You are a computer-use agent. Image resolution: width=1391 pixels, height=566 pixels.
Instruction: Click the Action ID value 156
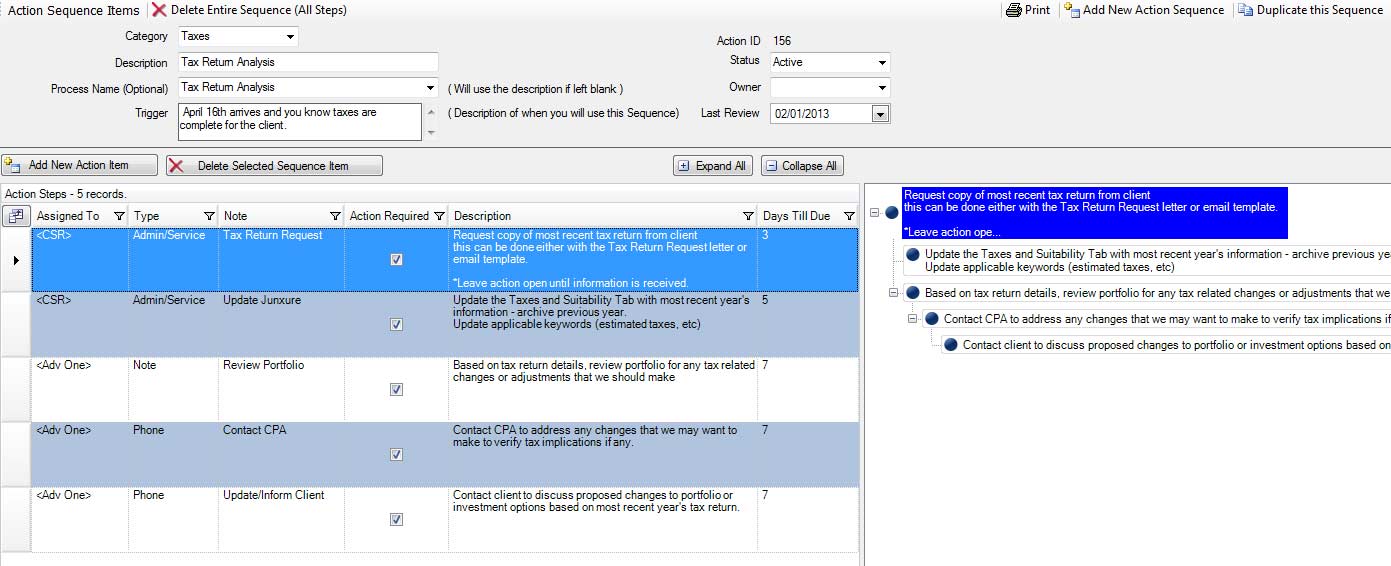782,41
